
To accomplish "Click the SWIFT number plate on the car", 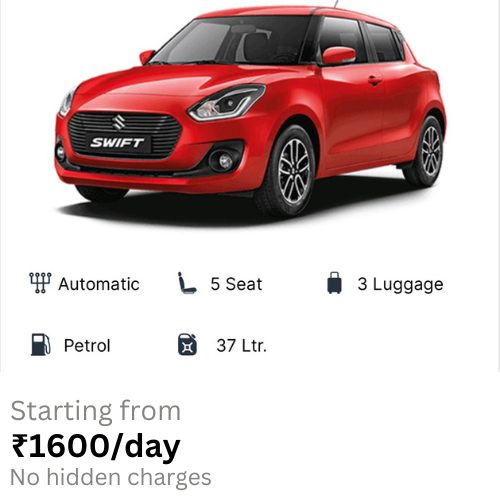I will [x=117, y=143].
